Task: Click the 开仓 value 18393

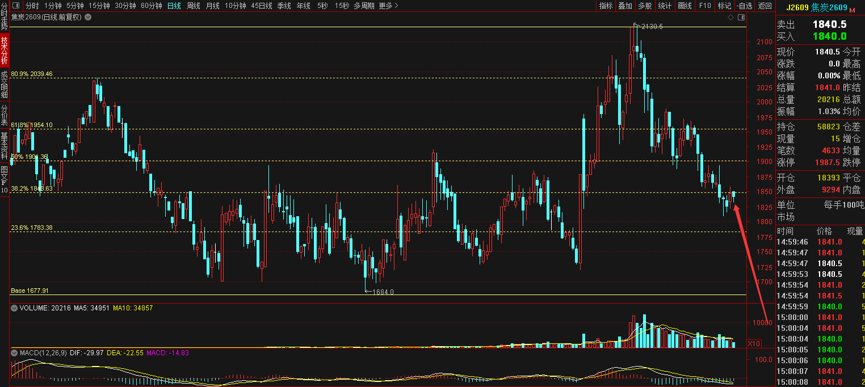Action: coord(829,178)
